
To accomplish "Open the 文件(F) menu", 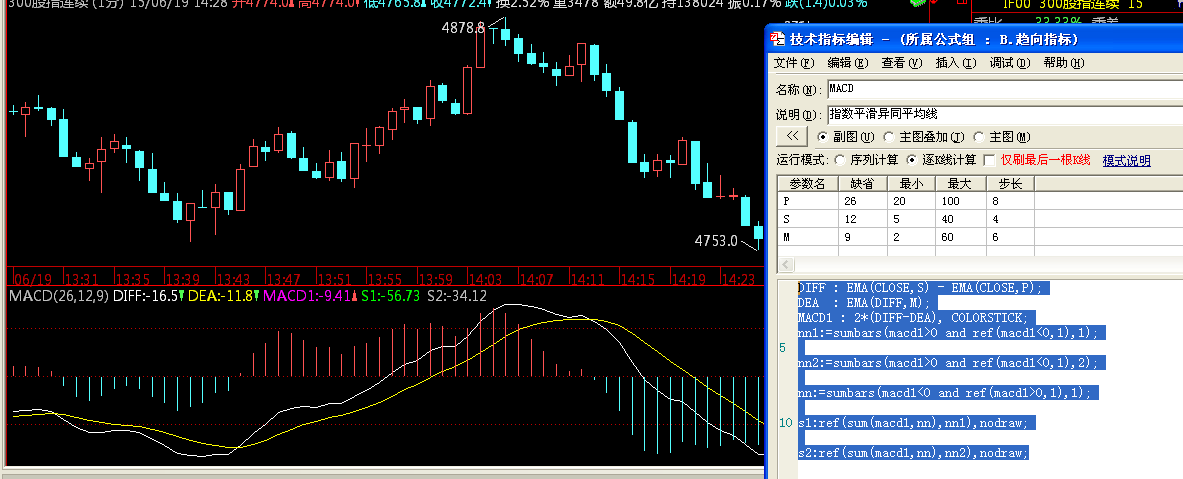I will [x=793, y=63].
